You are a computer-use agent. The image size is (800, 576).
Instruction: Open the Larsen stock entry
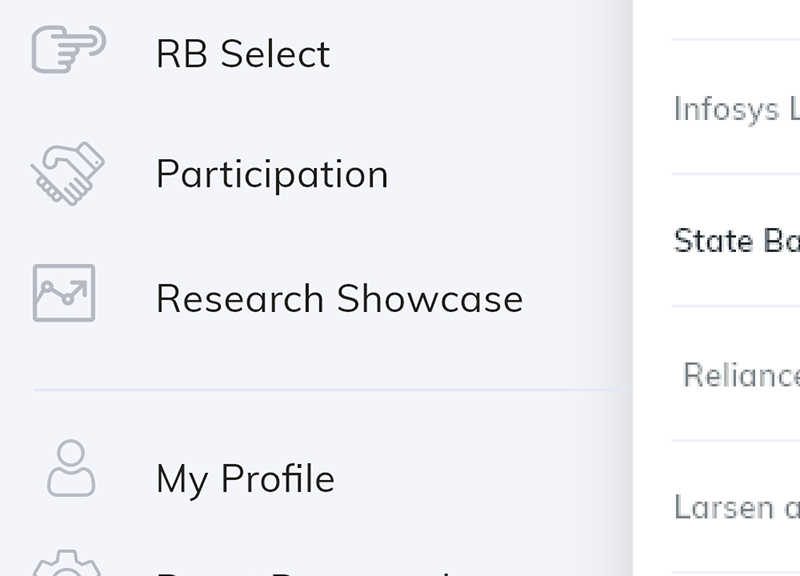pos(736,507)
